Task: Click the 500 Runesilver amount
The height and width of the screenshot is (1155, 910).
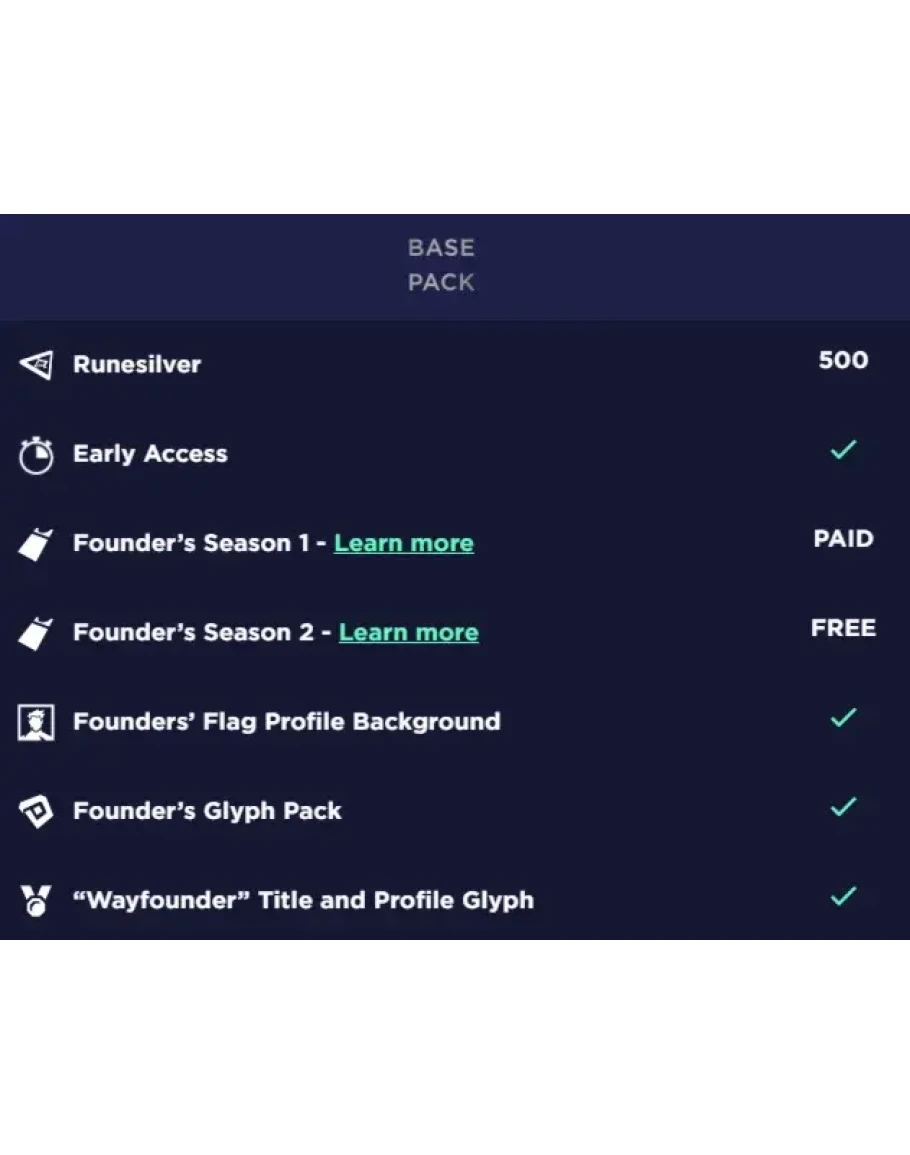Action: (843, 360)
